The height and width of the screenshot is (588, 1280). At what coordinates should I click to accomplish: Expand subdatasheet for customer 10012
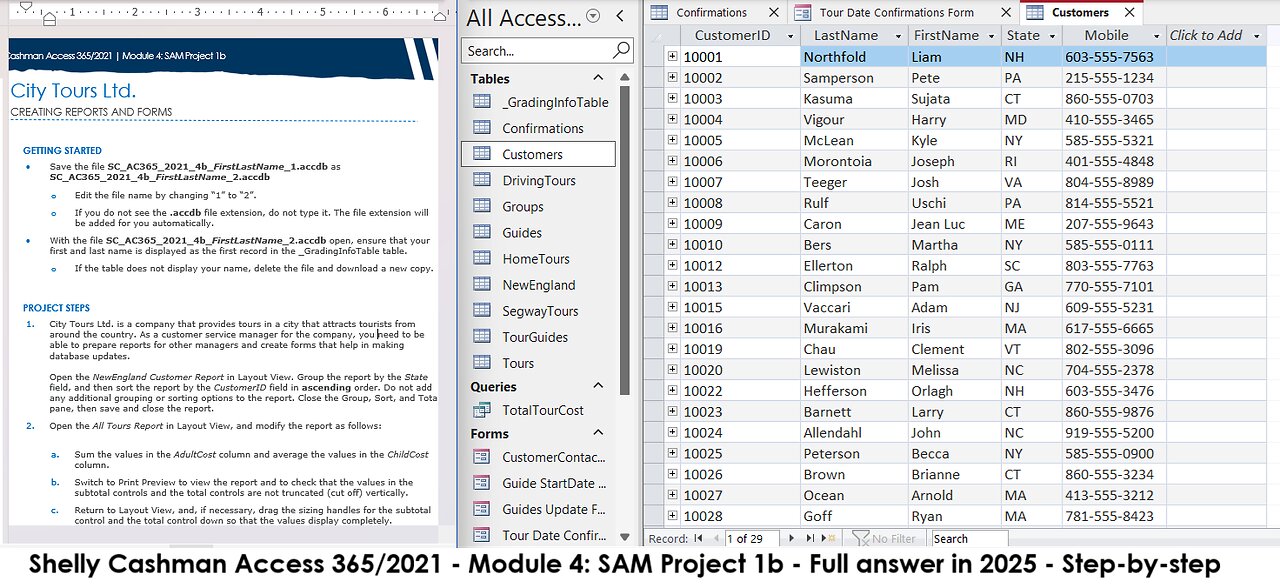[673, 266]
